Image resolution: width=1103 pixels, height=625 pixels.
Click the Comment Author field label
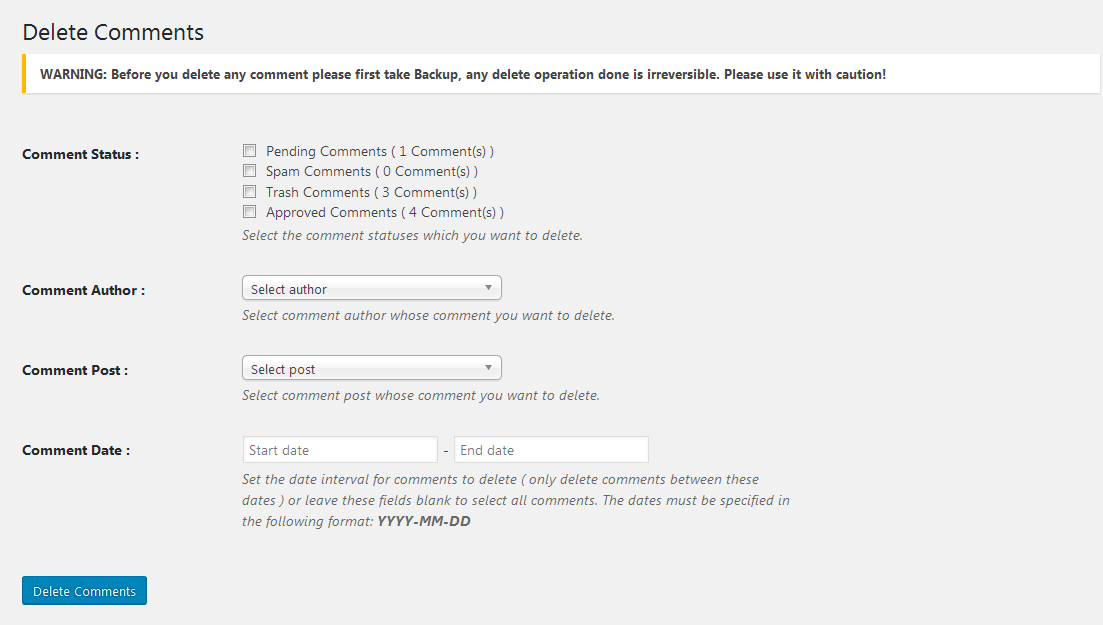click(x=83, y=290)
